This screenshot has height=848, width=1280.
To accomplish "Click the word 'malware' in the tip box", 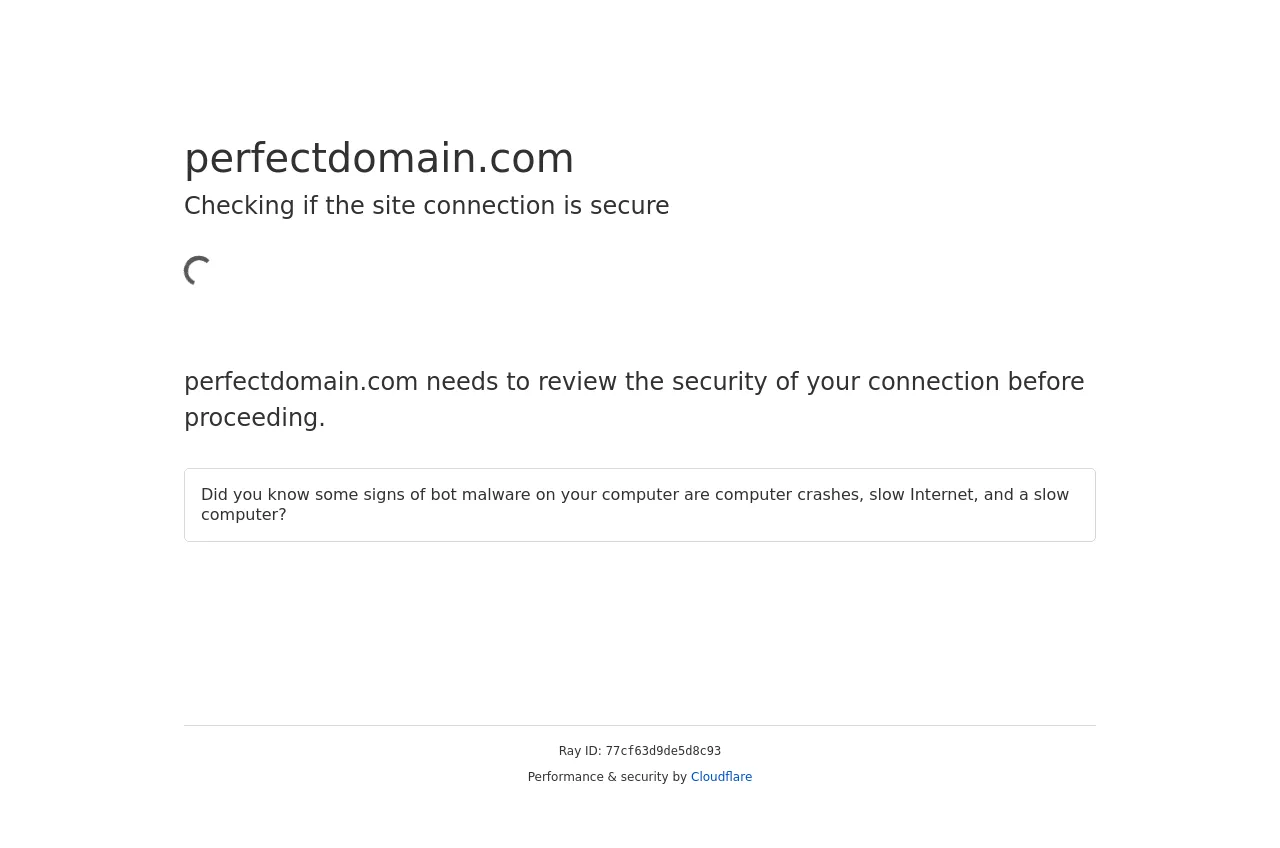I will point(496,495).
